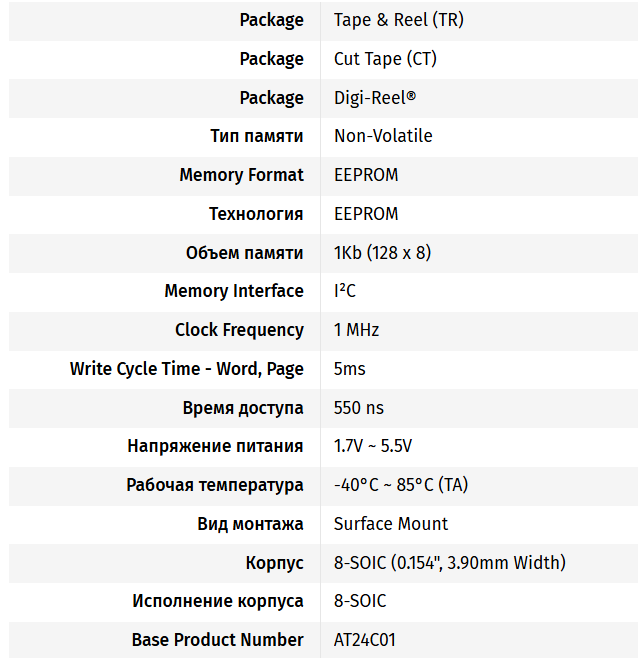Select the Write Cycle Time label
The image size is (638, 658).
click(x=187, y=369)
